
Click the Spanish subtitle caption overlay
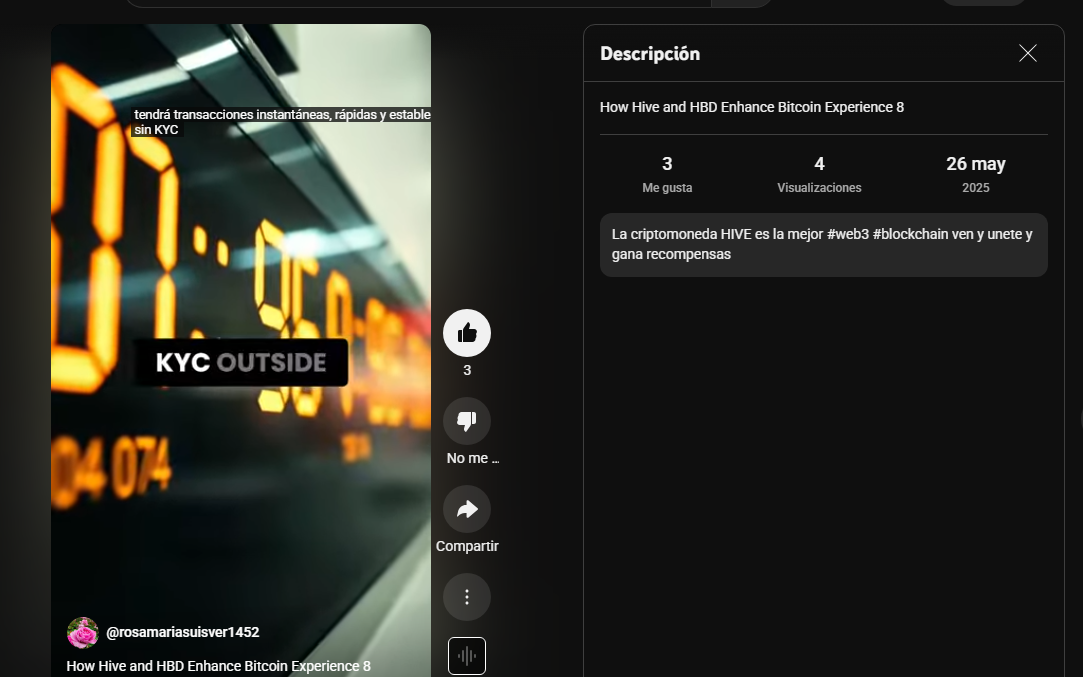[x=282, y=122]
